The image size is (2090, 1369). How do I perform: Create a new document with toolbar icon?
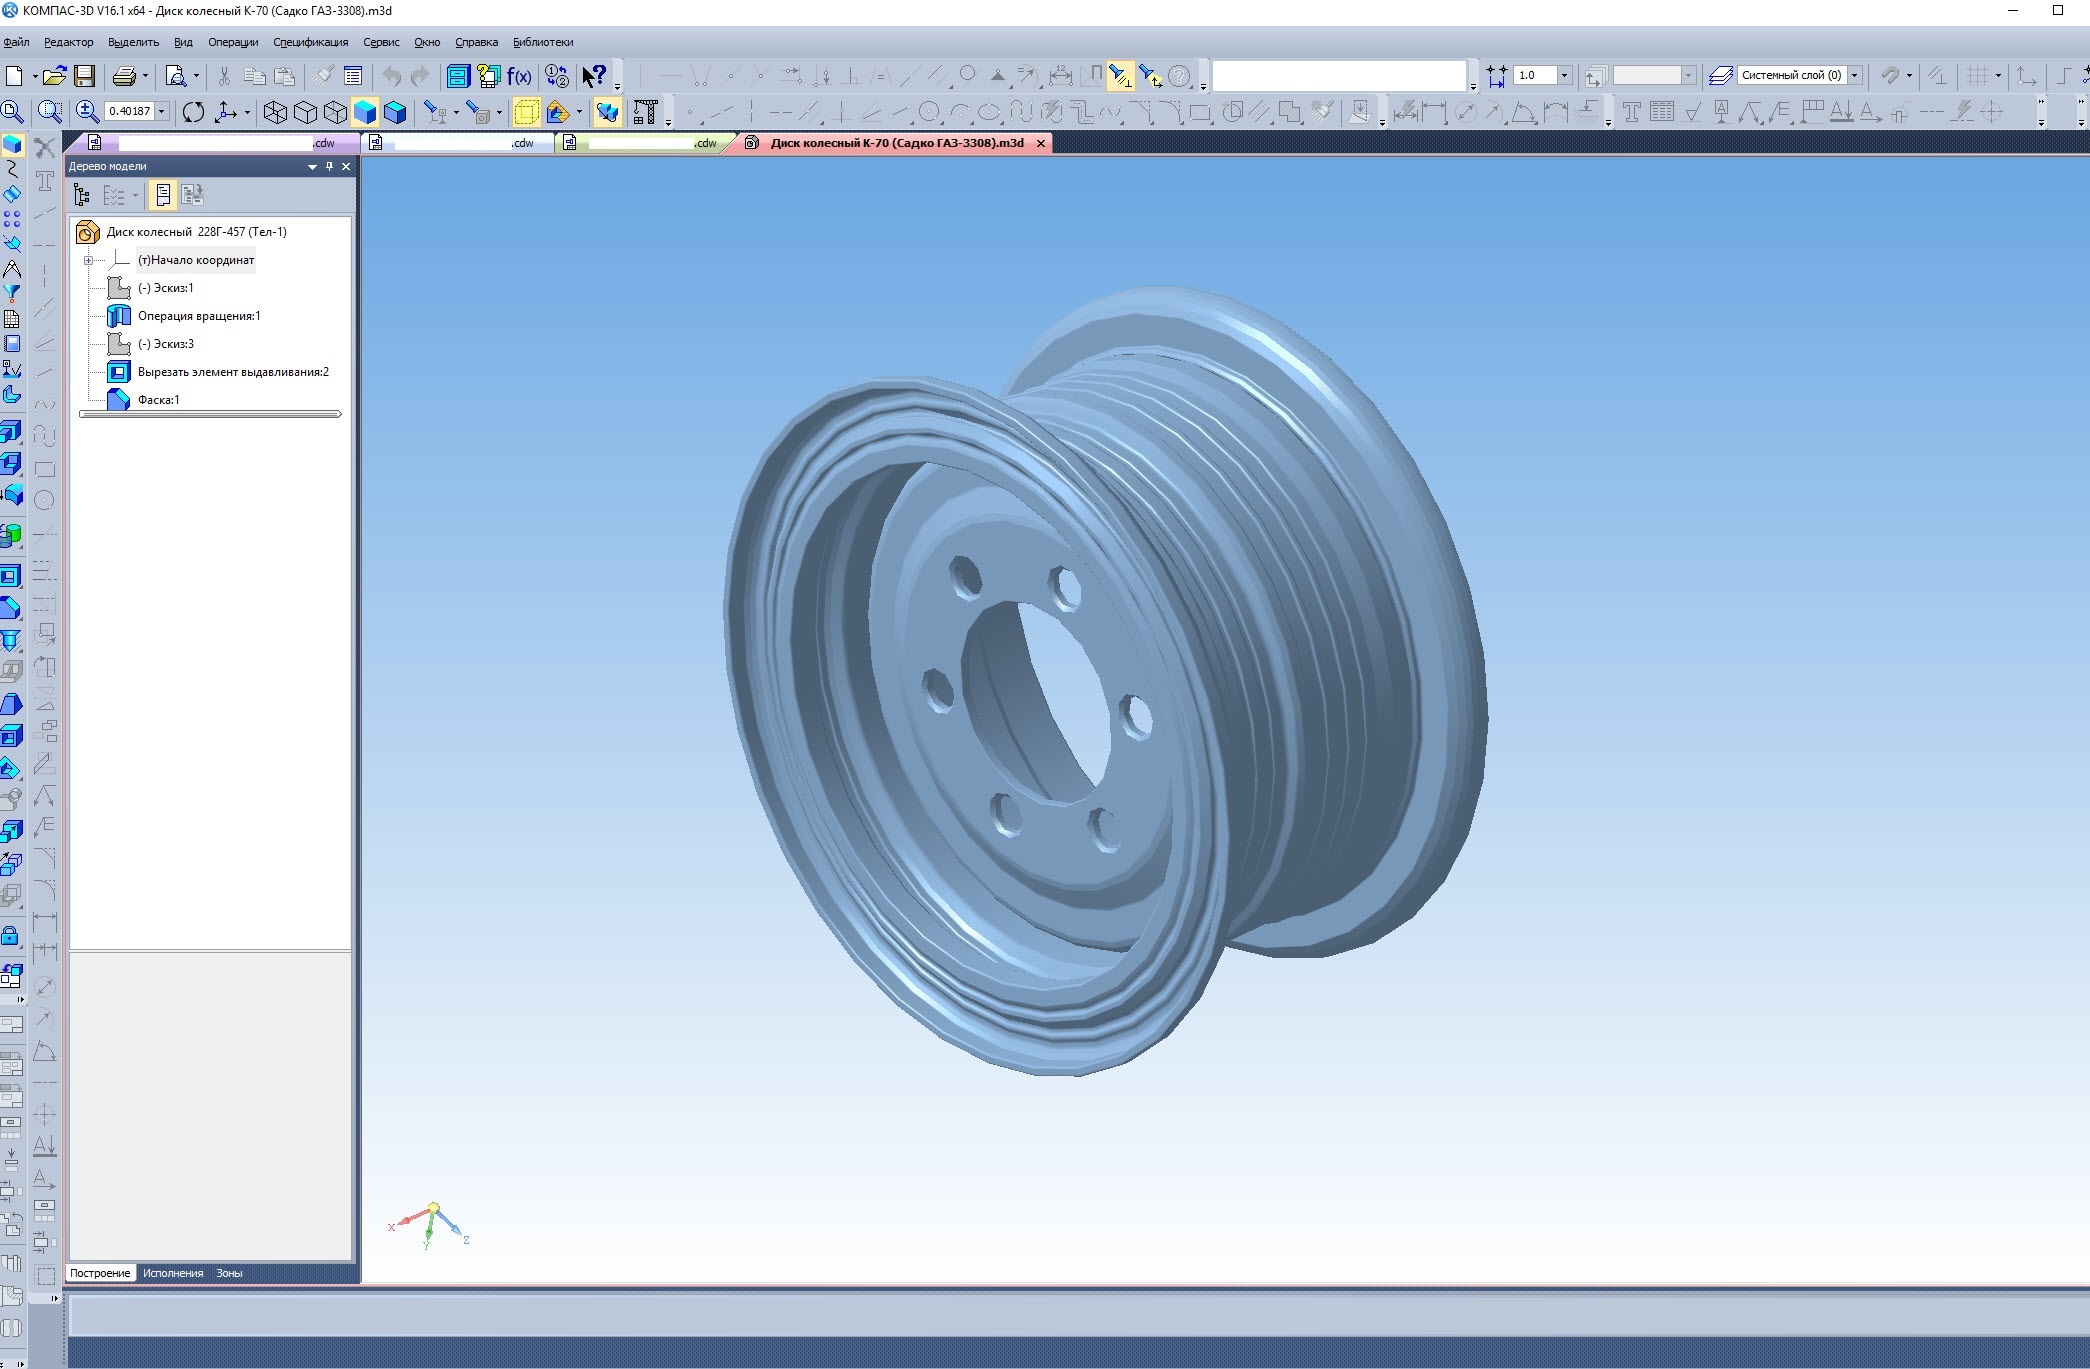tap(14, 76)
